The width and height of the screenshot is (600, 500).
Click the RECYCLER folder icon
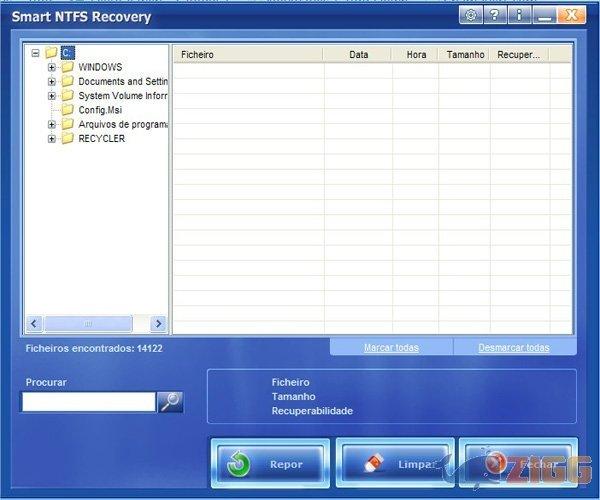coord(67,138)
